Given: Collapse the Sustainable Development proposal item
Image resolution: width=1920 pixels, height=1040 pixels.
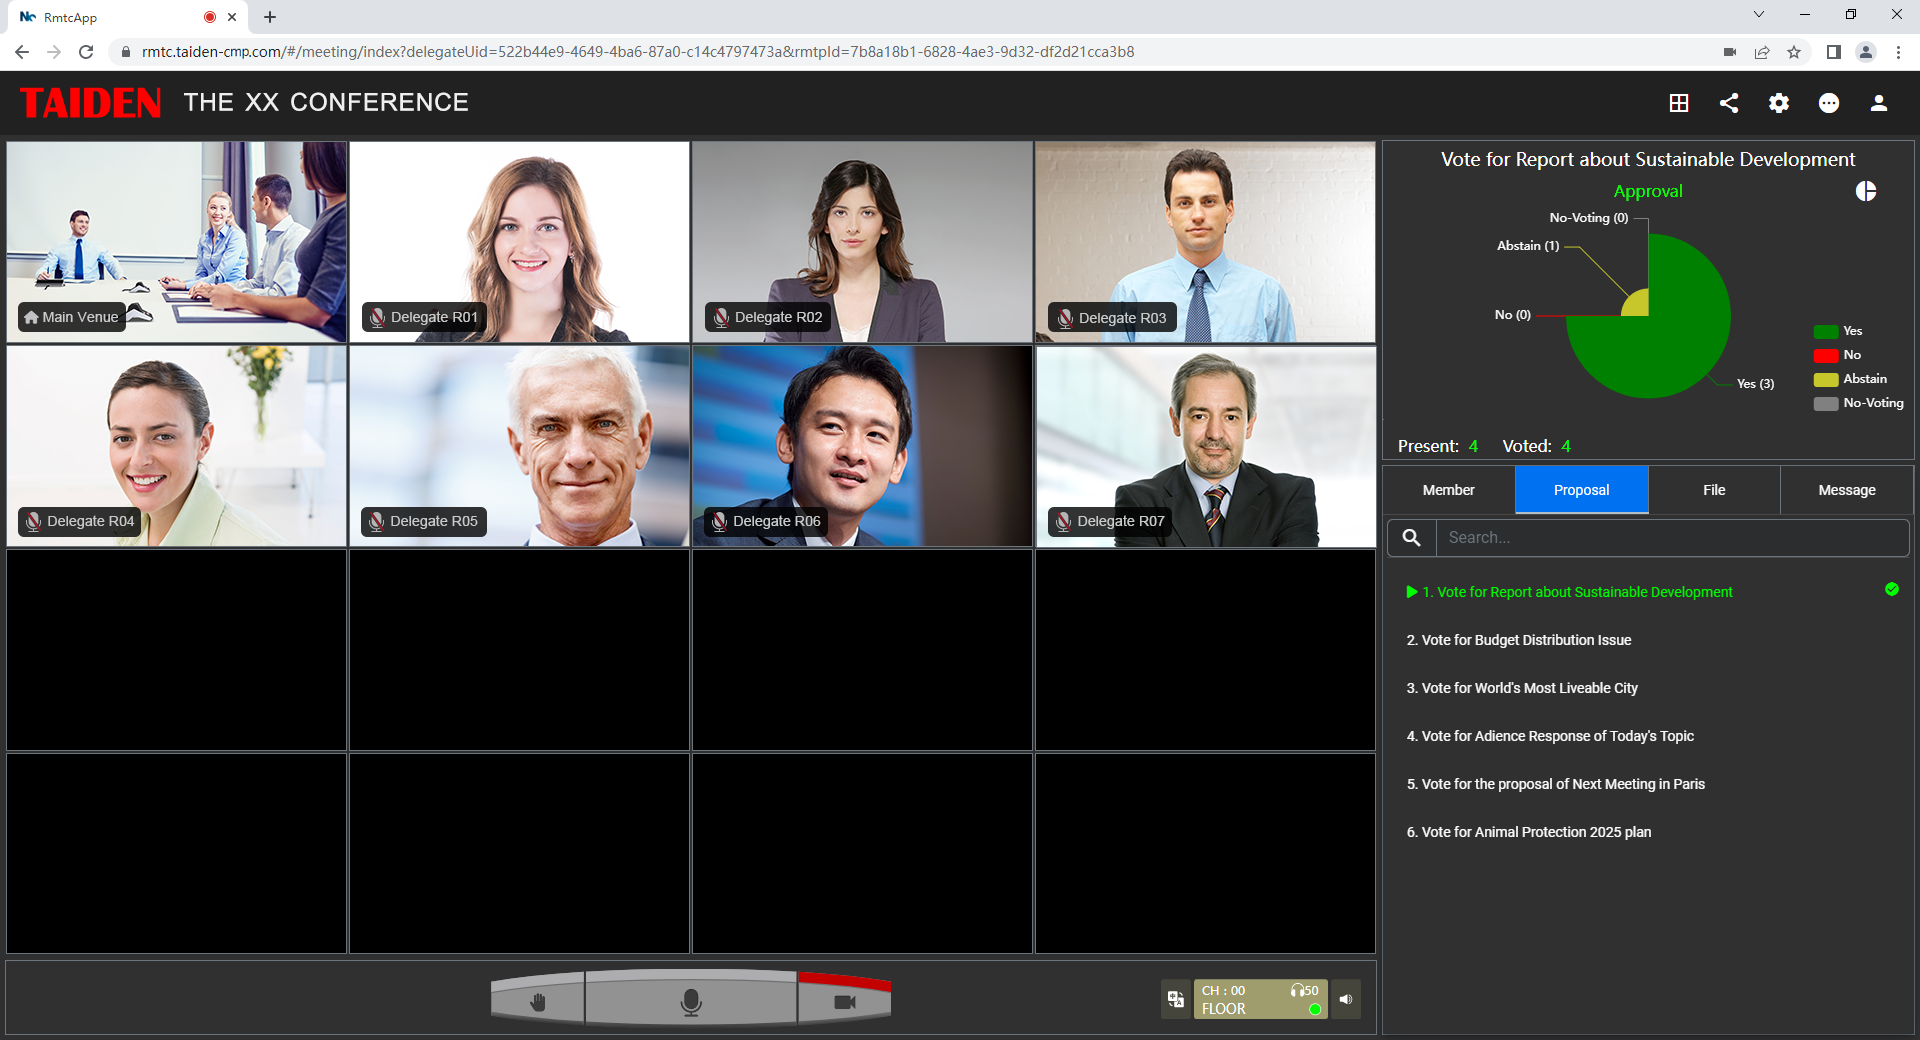Looking at the screenshot, I should pos(1412,591).
